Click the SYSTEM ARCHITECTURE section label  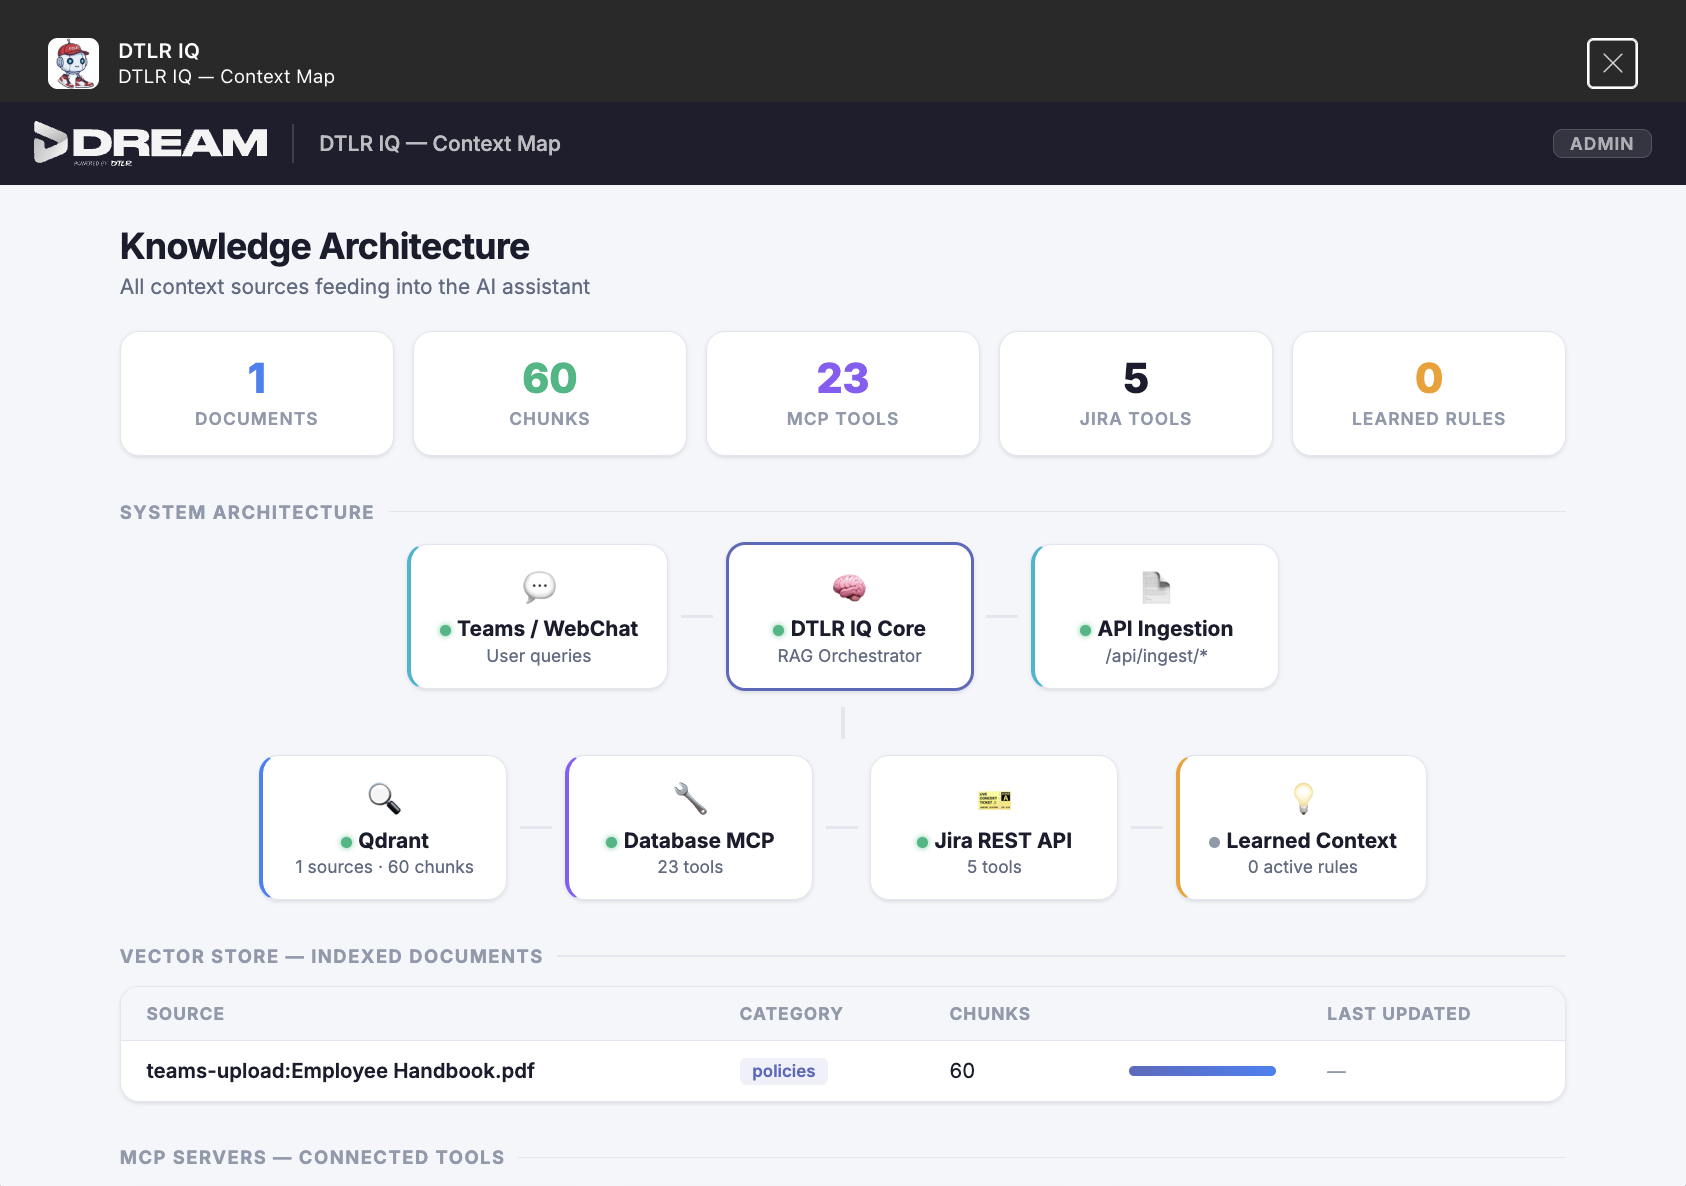(247, 512)
